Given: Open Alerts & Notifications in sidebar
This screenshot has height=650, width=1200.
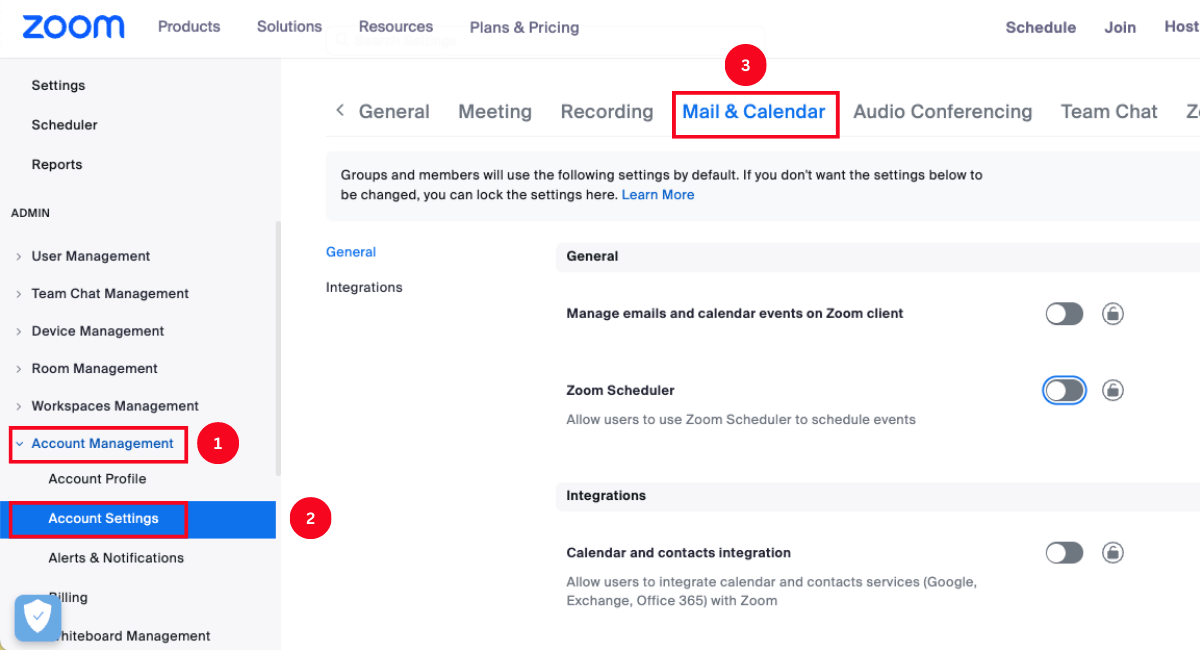Looking at the screenshot, I should coord(116,557).
